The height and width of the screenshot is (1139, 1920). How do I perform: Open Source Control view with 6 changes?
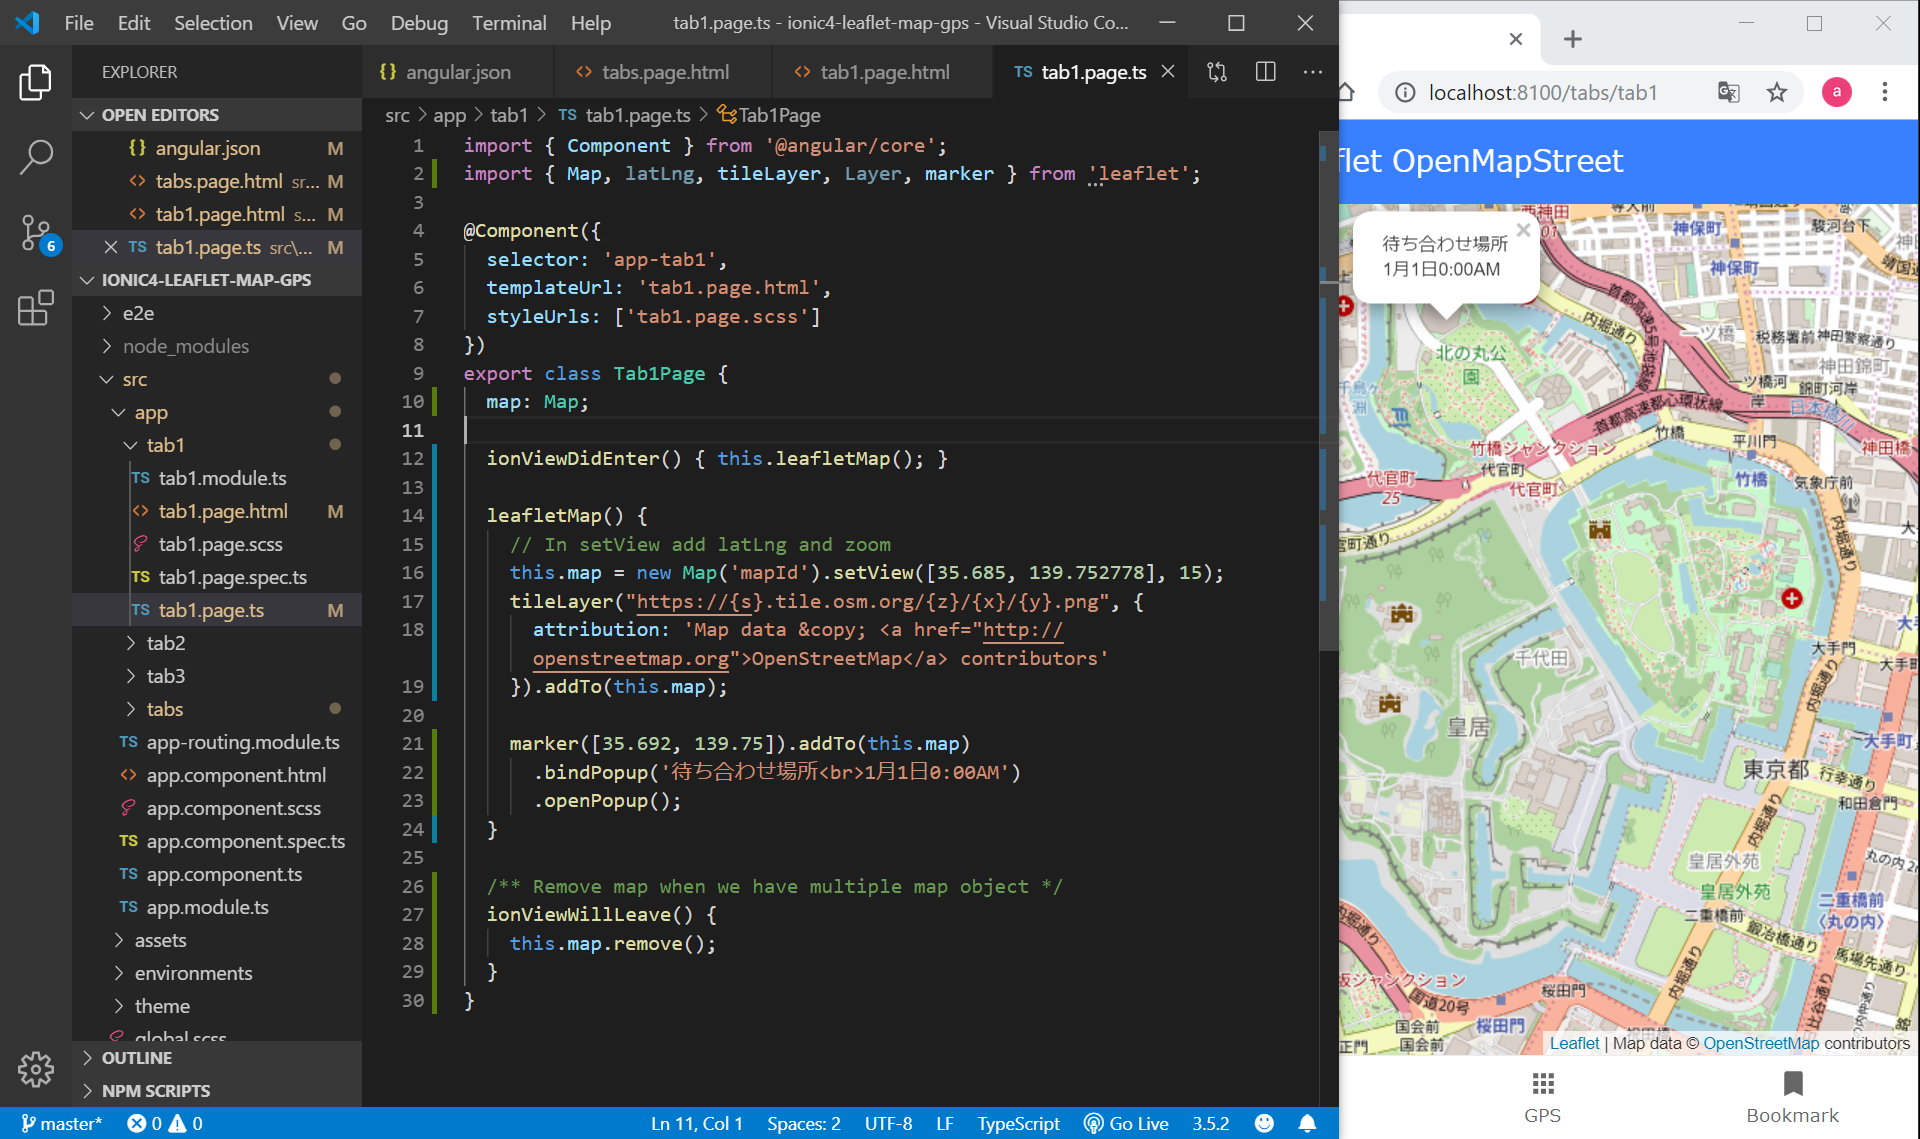(36, 233)
